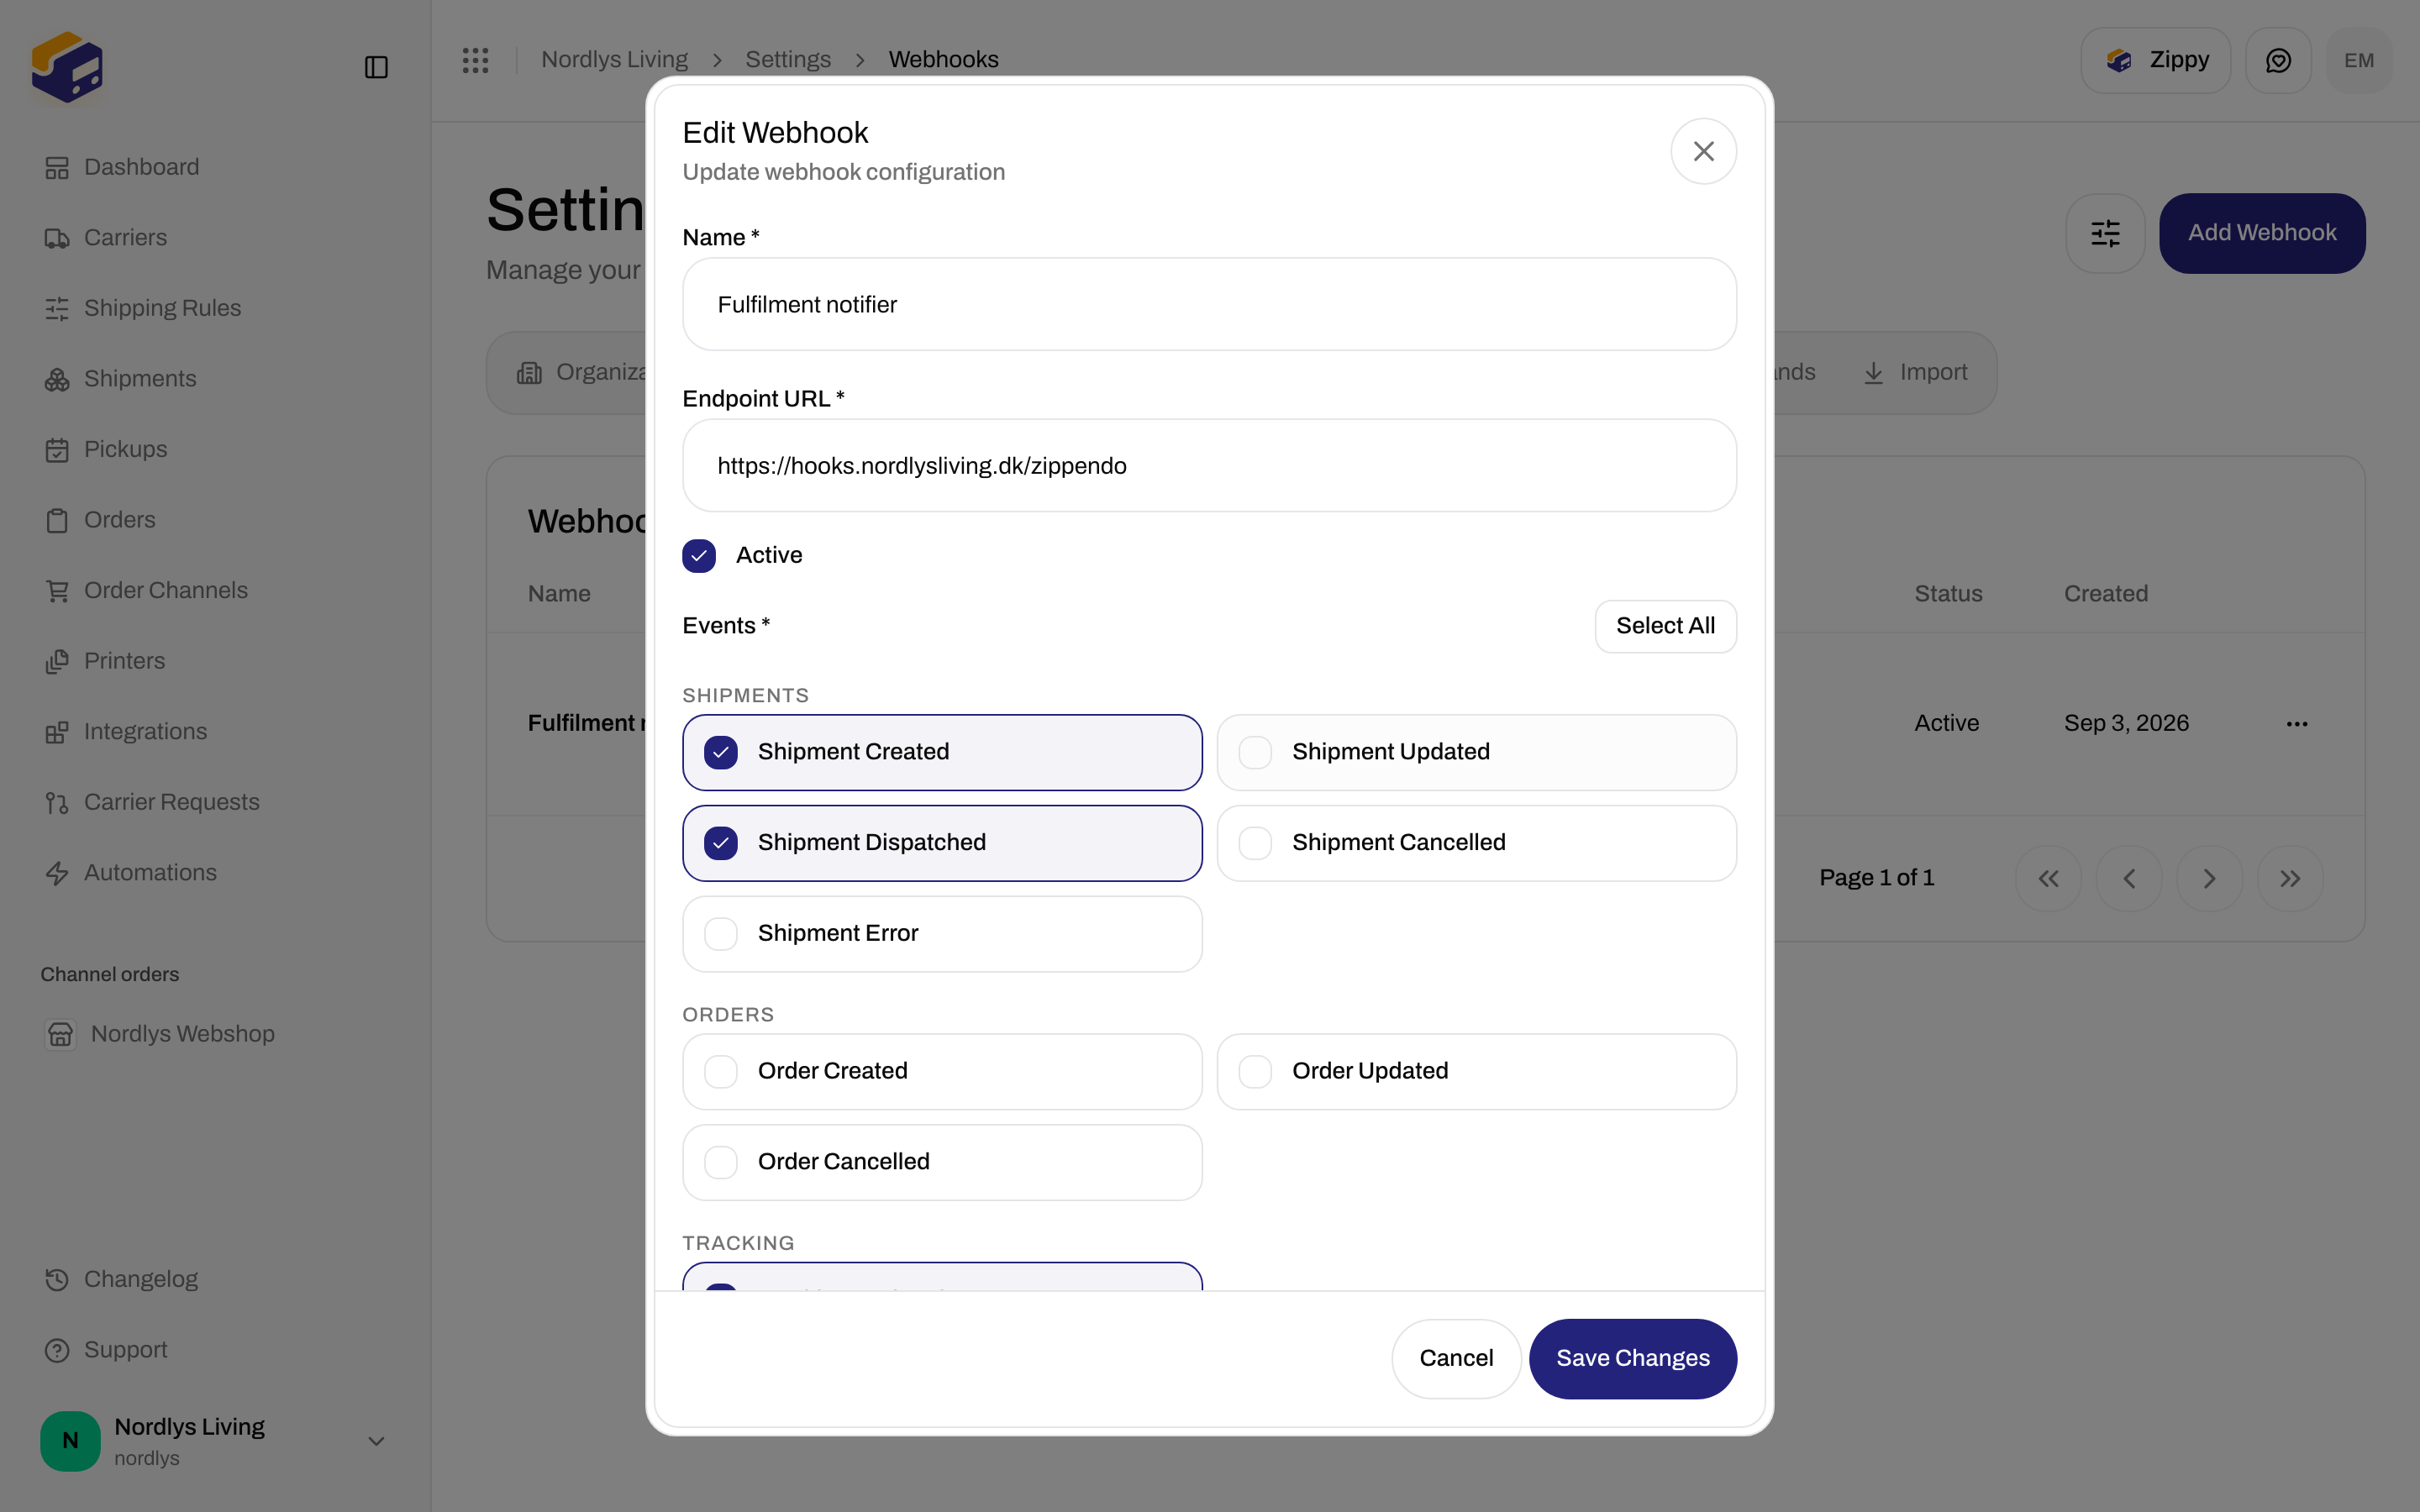The image size is (2420, 1512).
Task: Click the Import download icon
Action: pos(1873,373)
